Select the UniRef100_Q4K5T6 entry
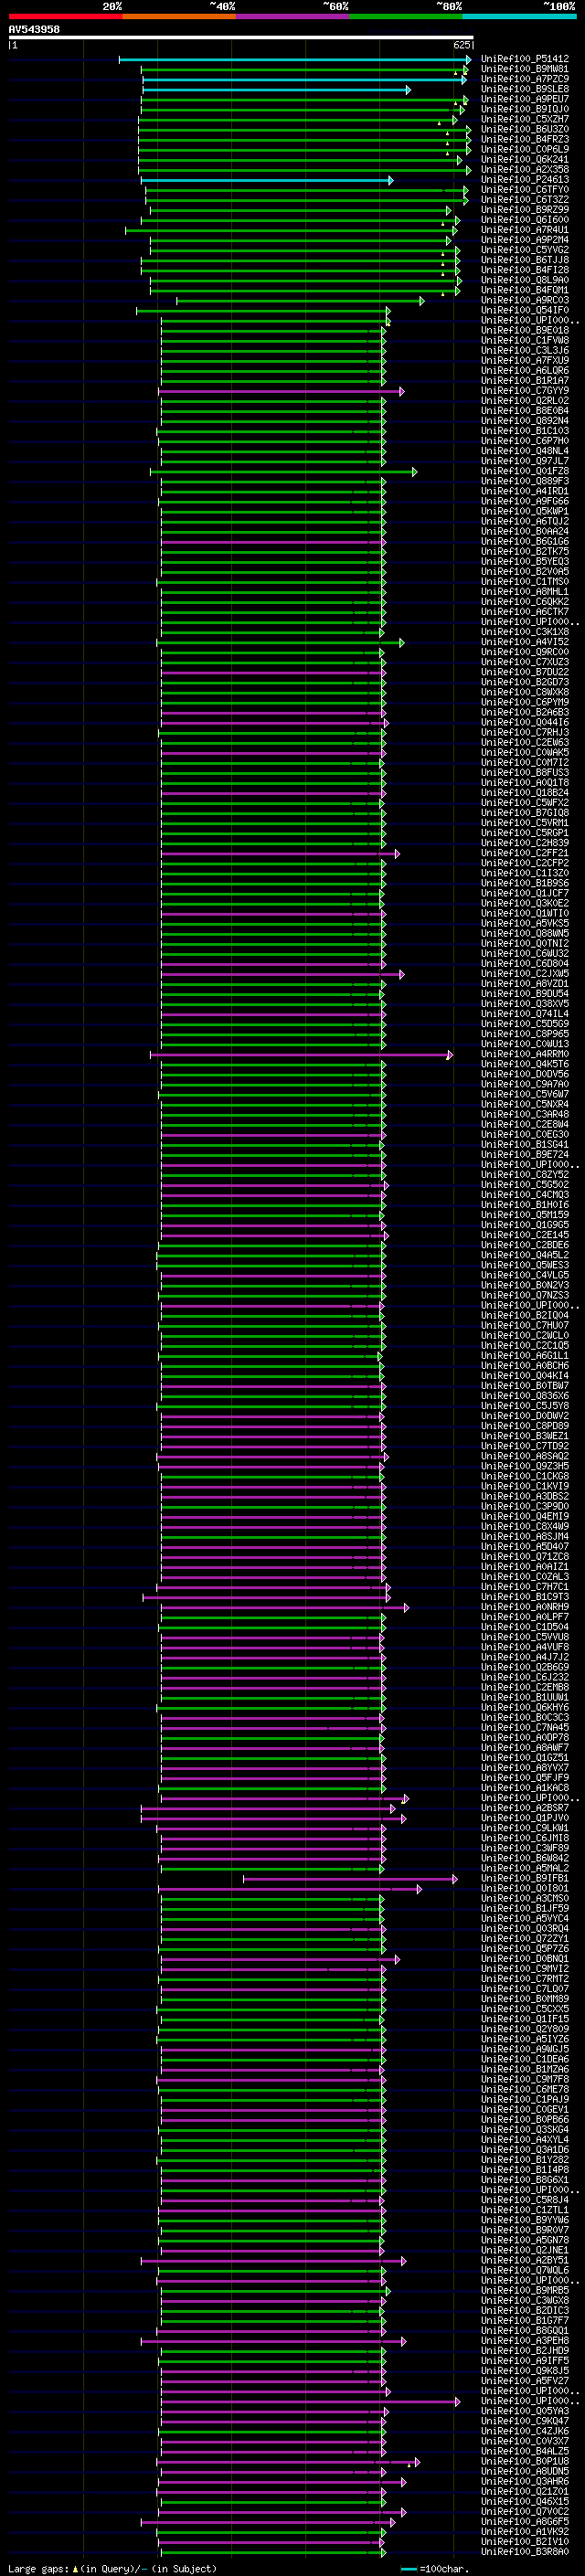585x2576 pixels. 525,1065
